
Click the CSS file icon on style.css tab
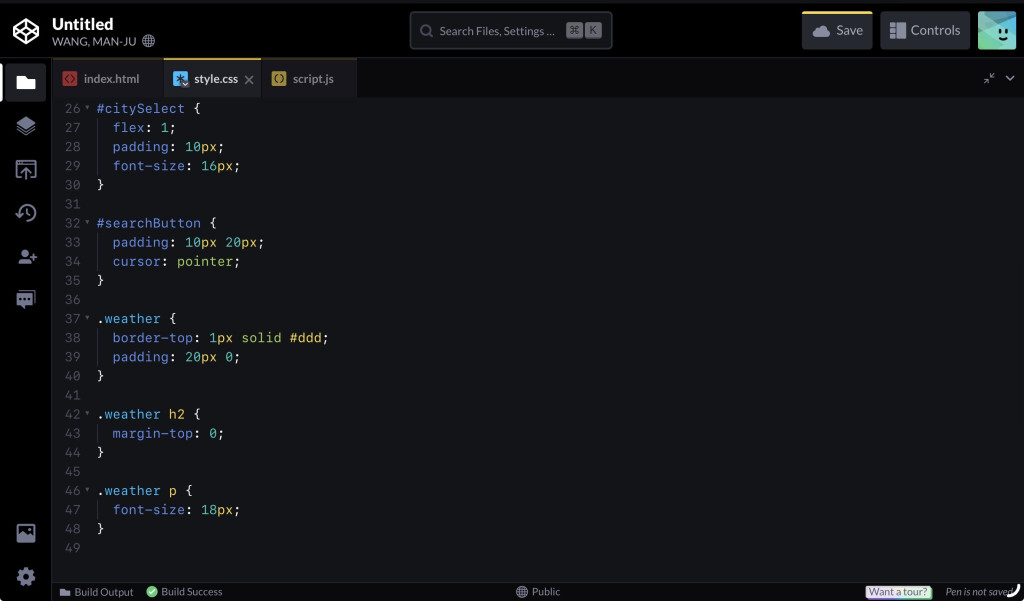(x=180, y=79)
